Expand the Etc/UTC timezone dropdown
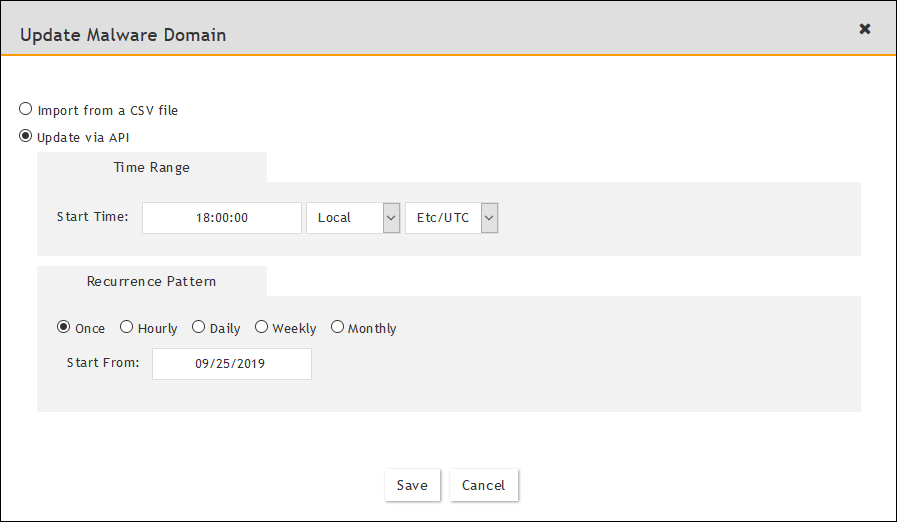897x522 pixels. click(x=451, y=218)
